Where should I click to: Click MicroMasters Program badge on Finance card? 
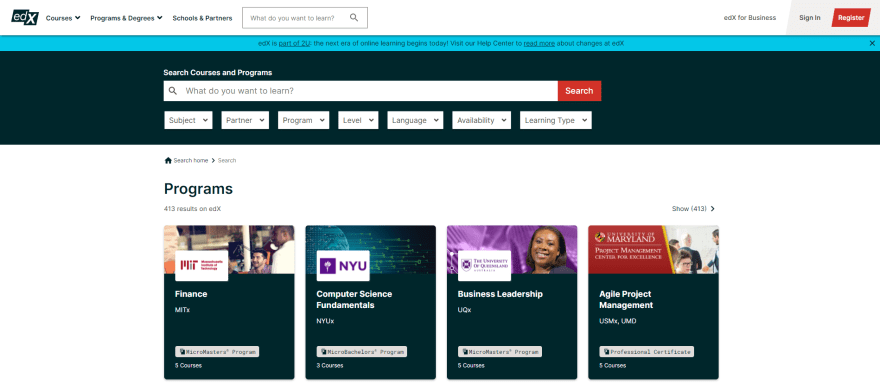[x=217, y=352]
